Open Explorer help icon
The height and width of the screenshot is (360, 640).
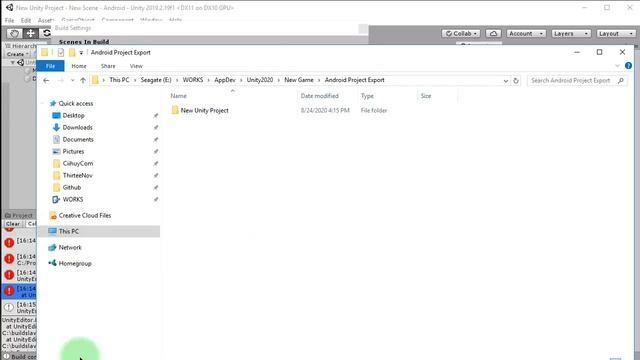628,66
